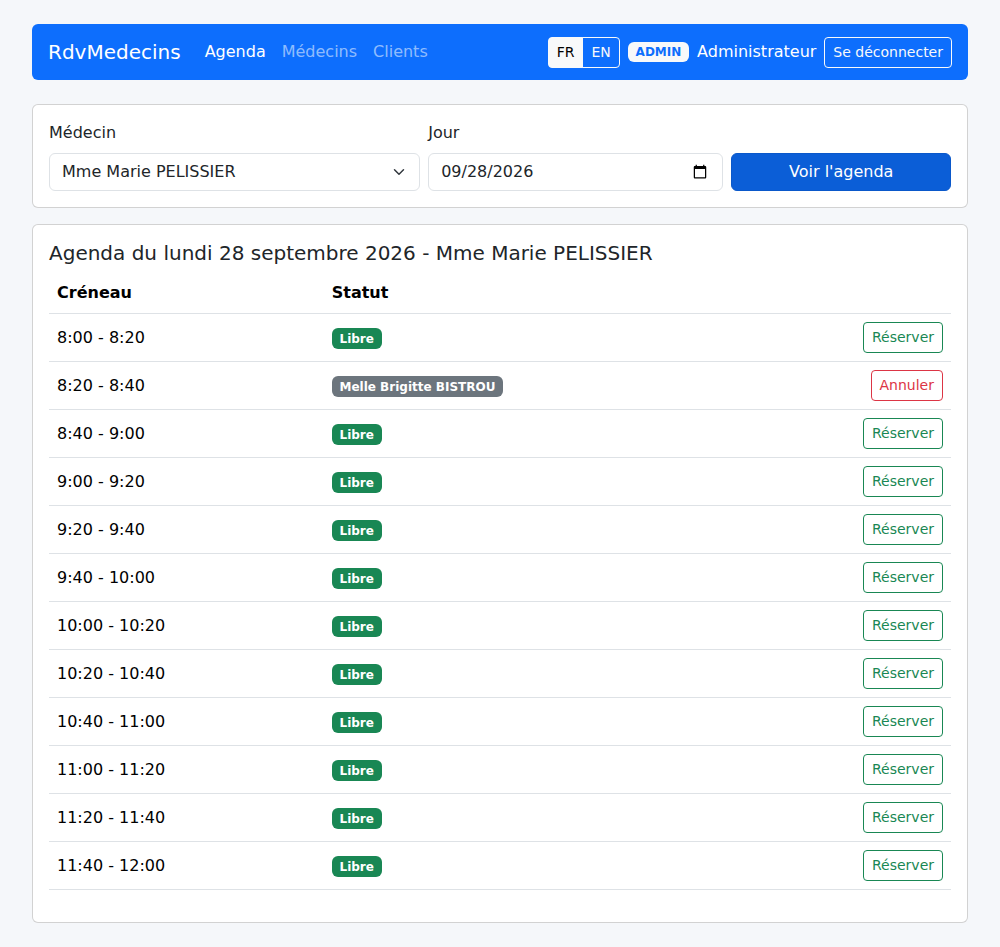
Task: Book the 9:40 - 10:00 slot
Action: 902,577
